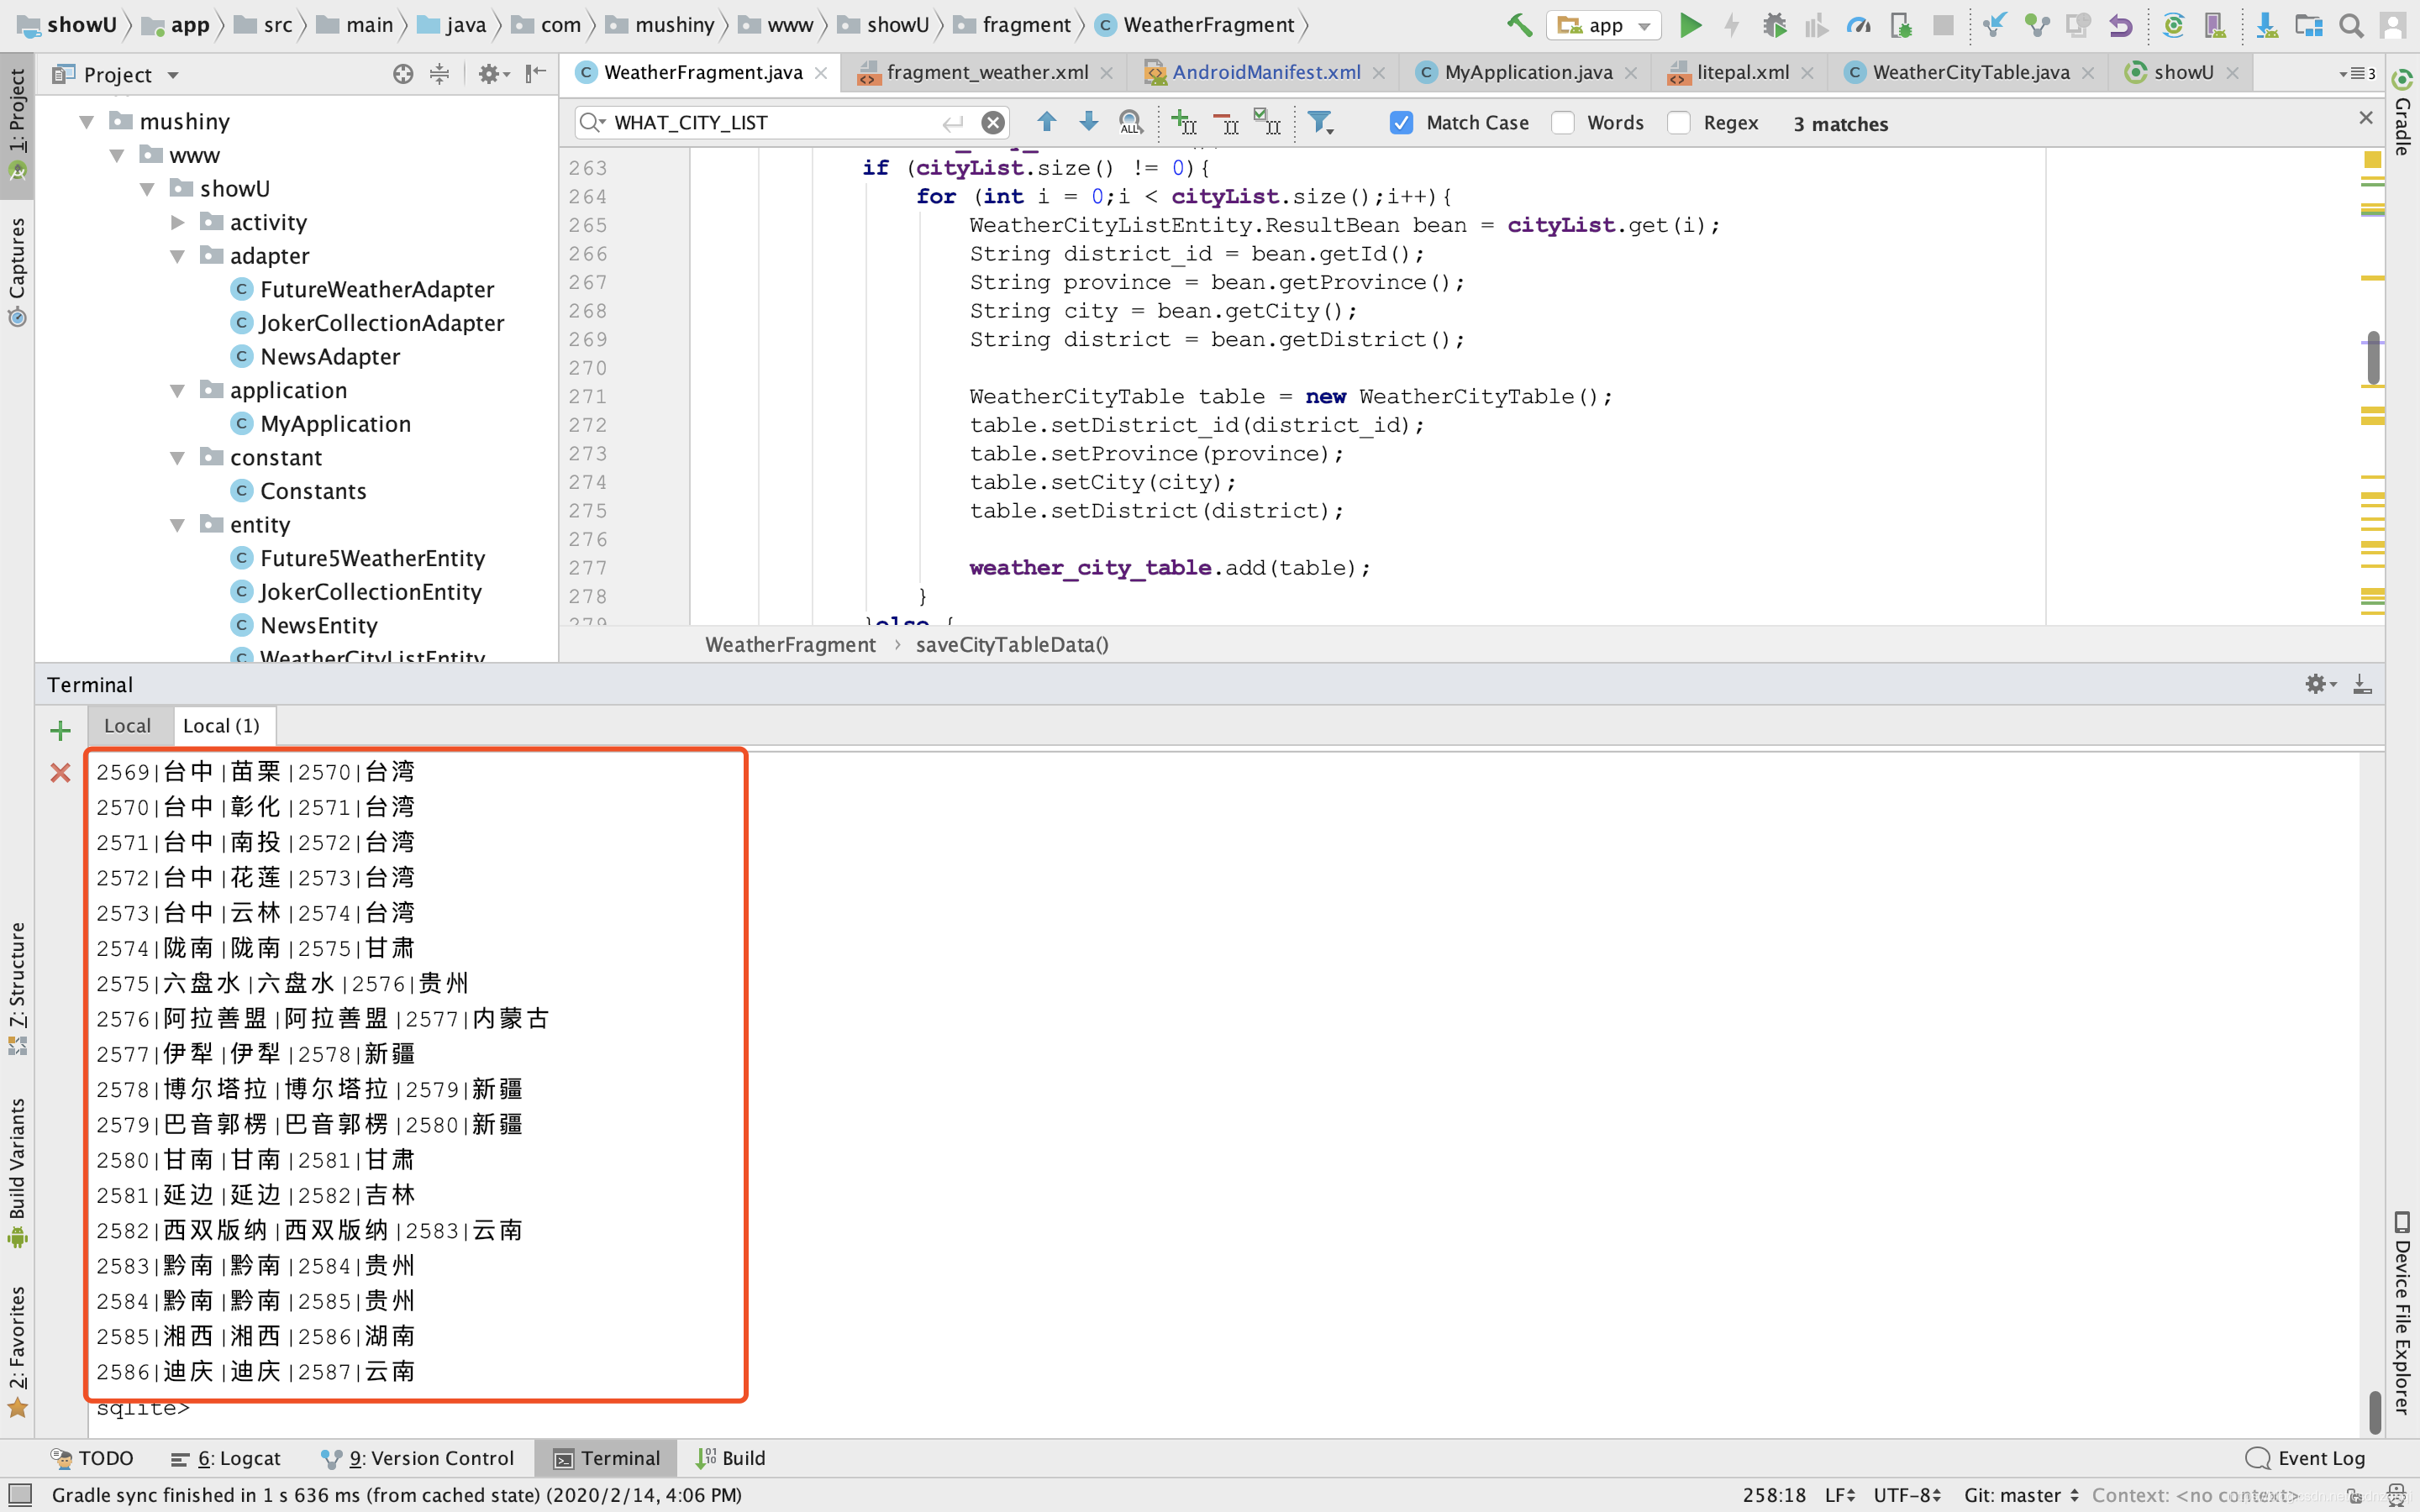
Task: Toggle the Match Case checkbox
Action: [1401, 123]
